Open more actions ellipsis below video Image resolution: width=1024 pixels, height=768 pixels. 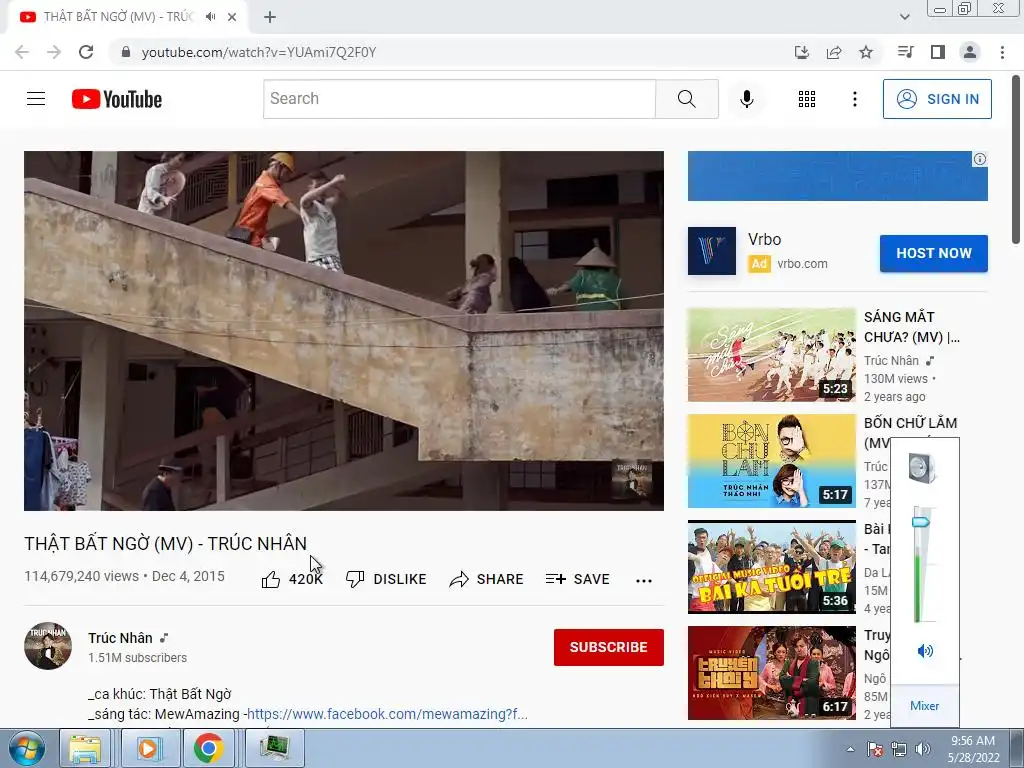click(x=644, y=581)
